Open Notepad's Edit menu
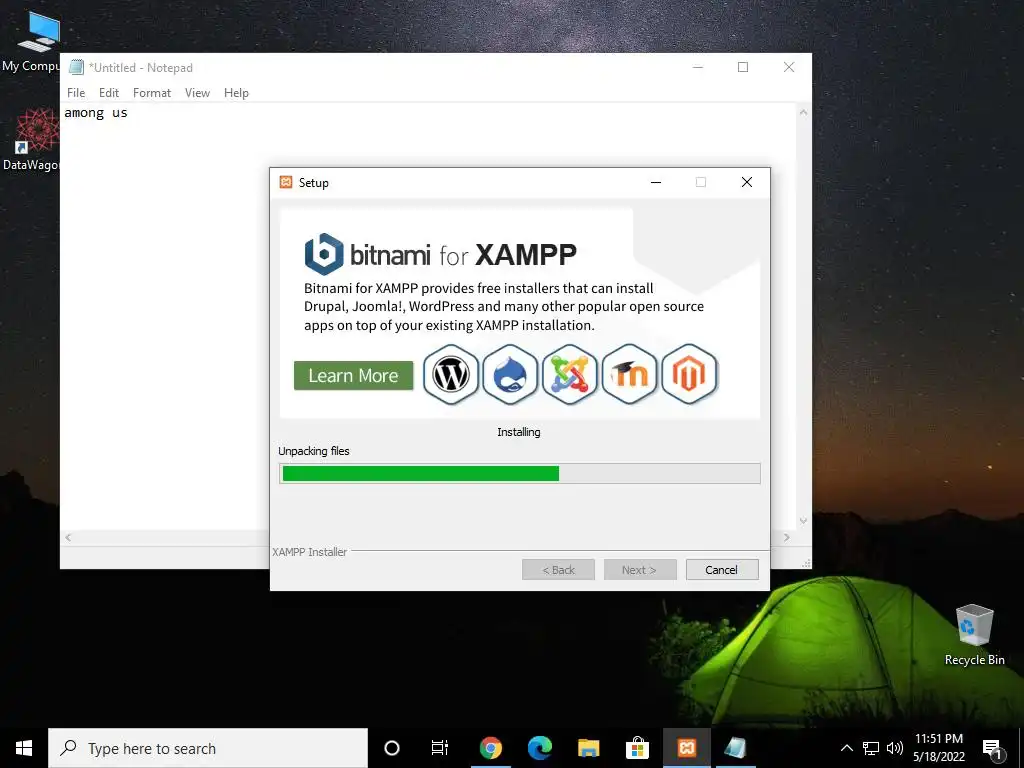The width and height of the screenshot is (1024, 768). pyautogui.click(x=108, y=93)
